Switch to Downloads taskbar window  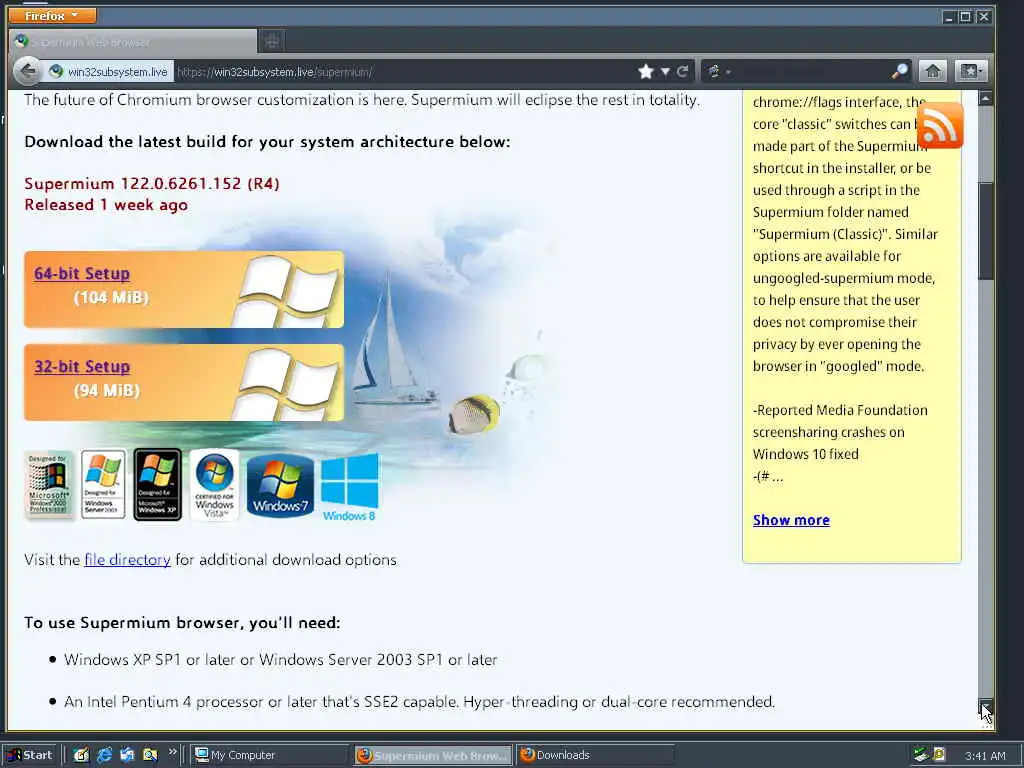pyautogui.click(x=595, y=755)
